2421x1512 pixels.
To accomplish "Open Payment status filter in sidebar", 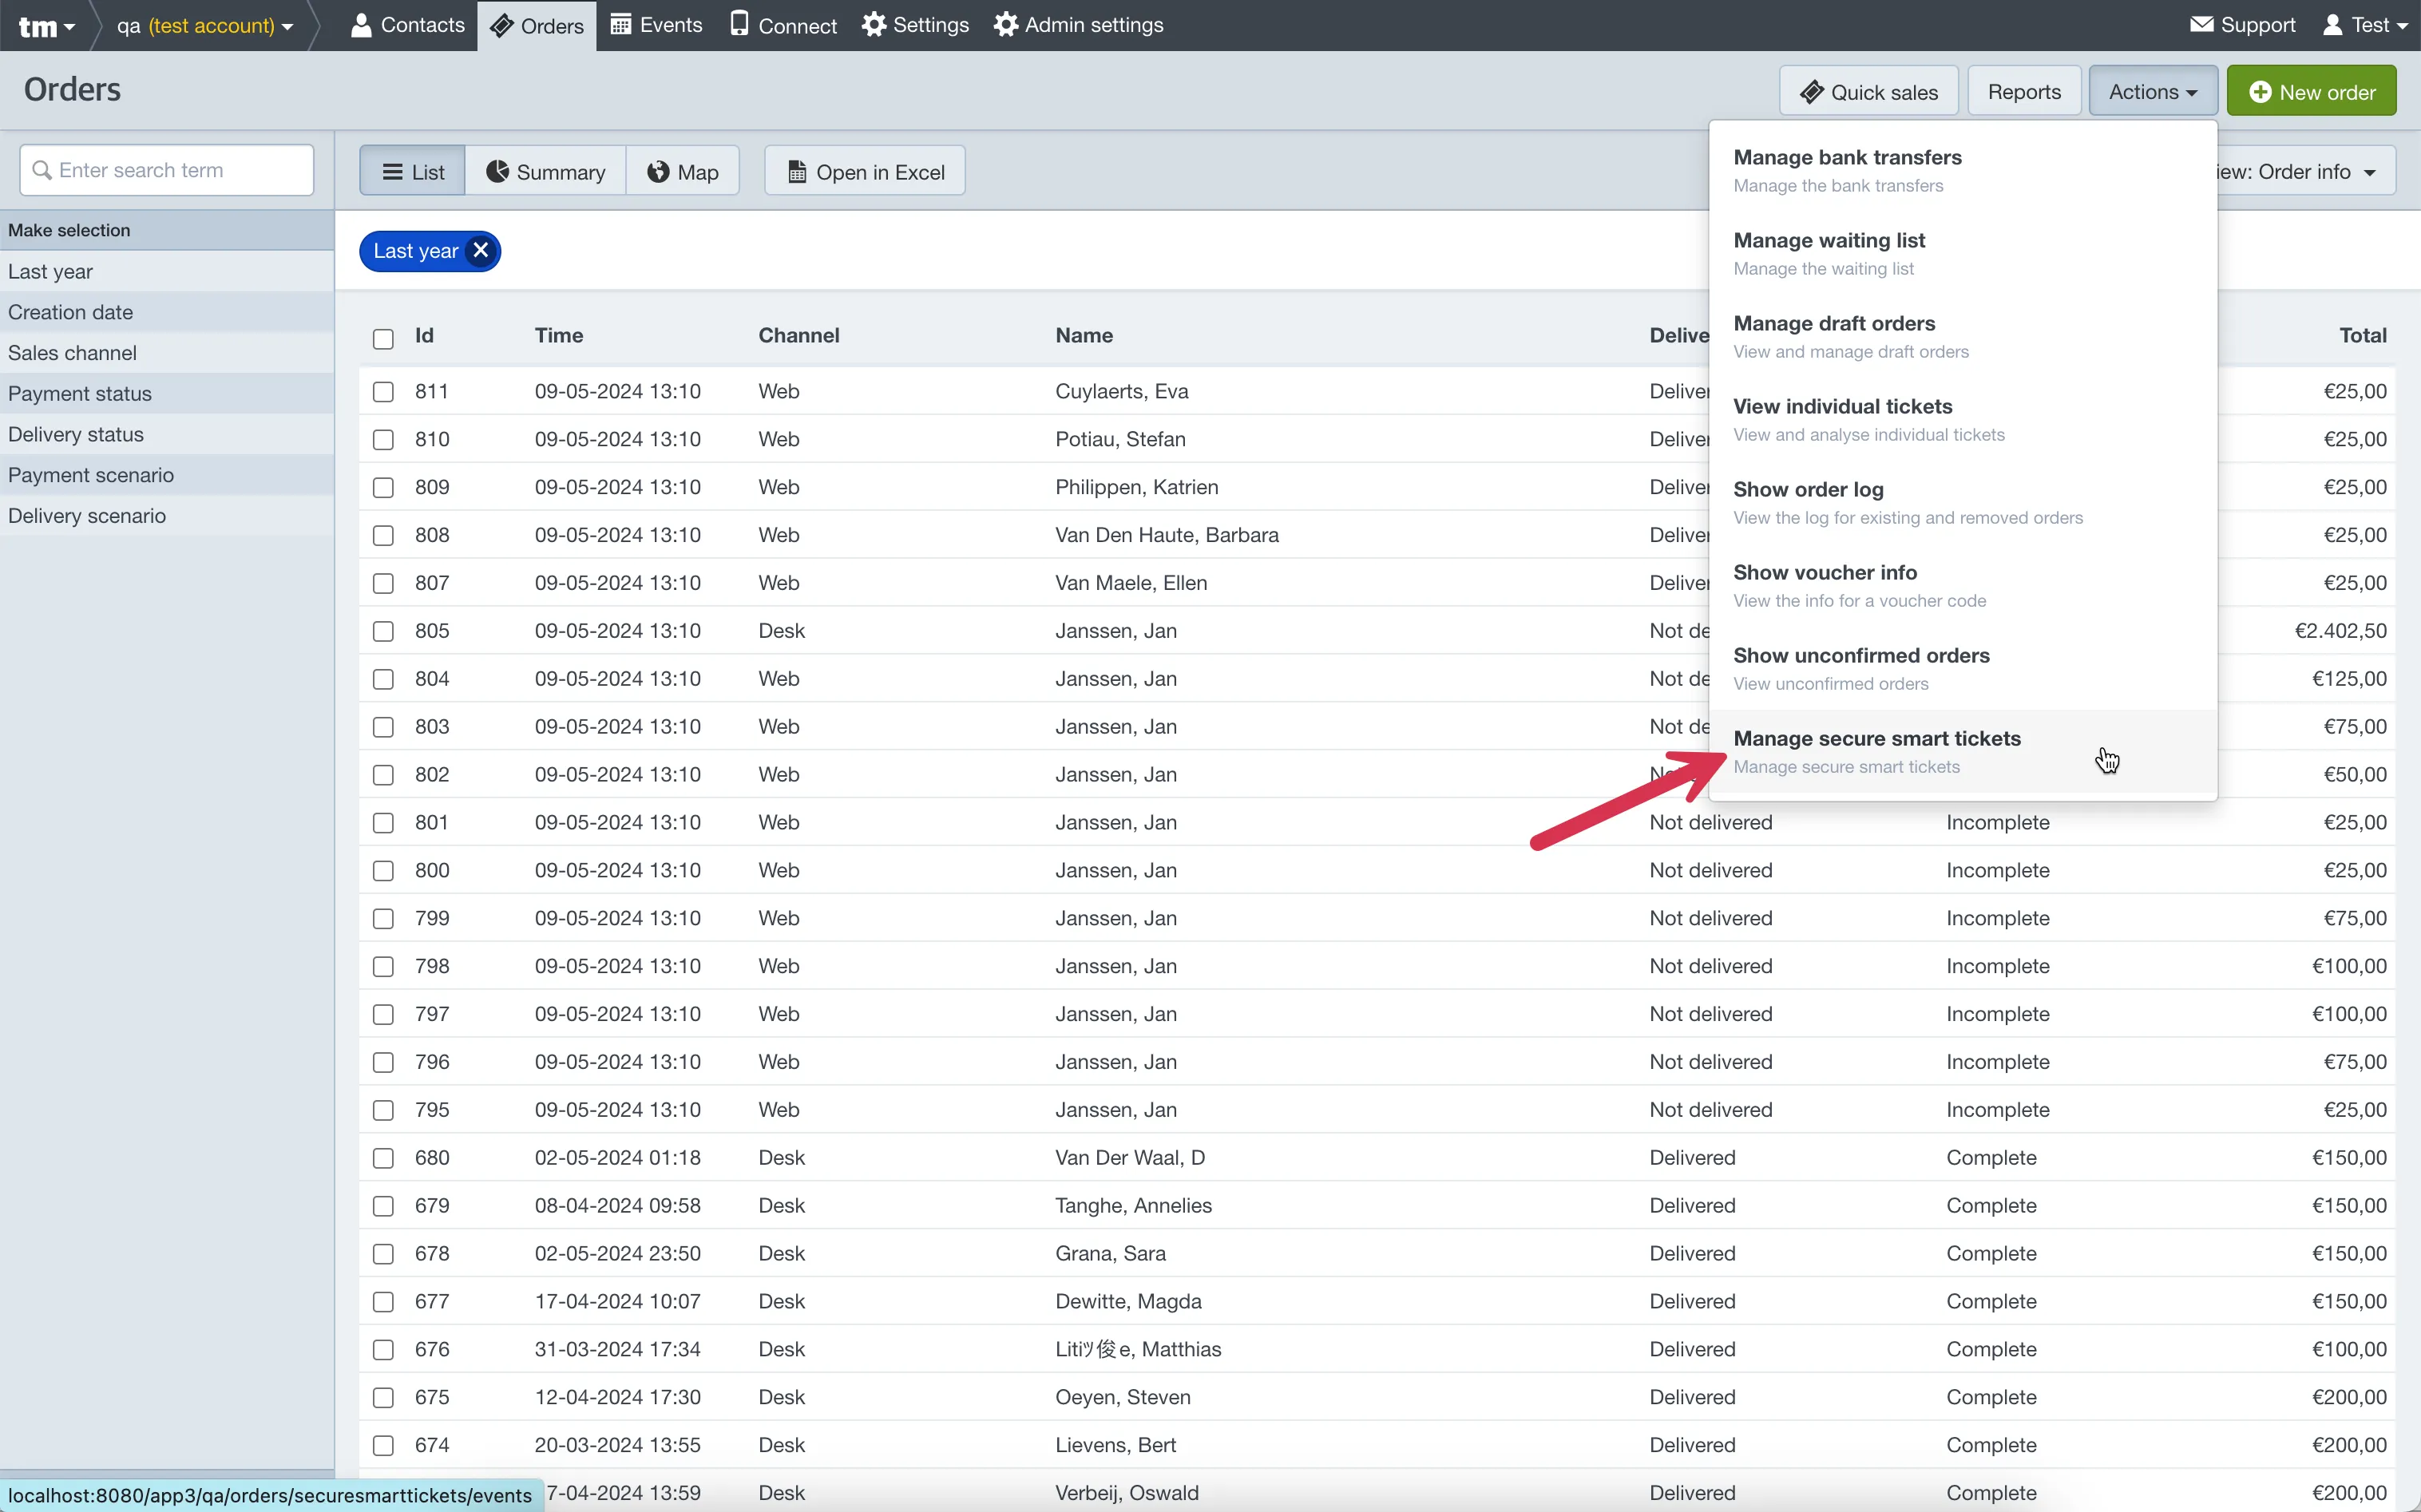I will (x=167, y=393).
